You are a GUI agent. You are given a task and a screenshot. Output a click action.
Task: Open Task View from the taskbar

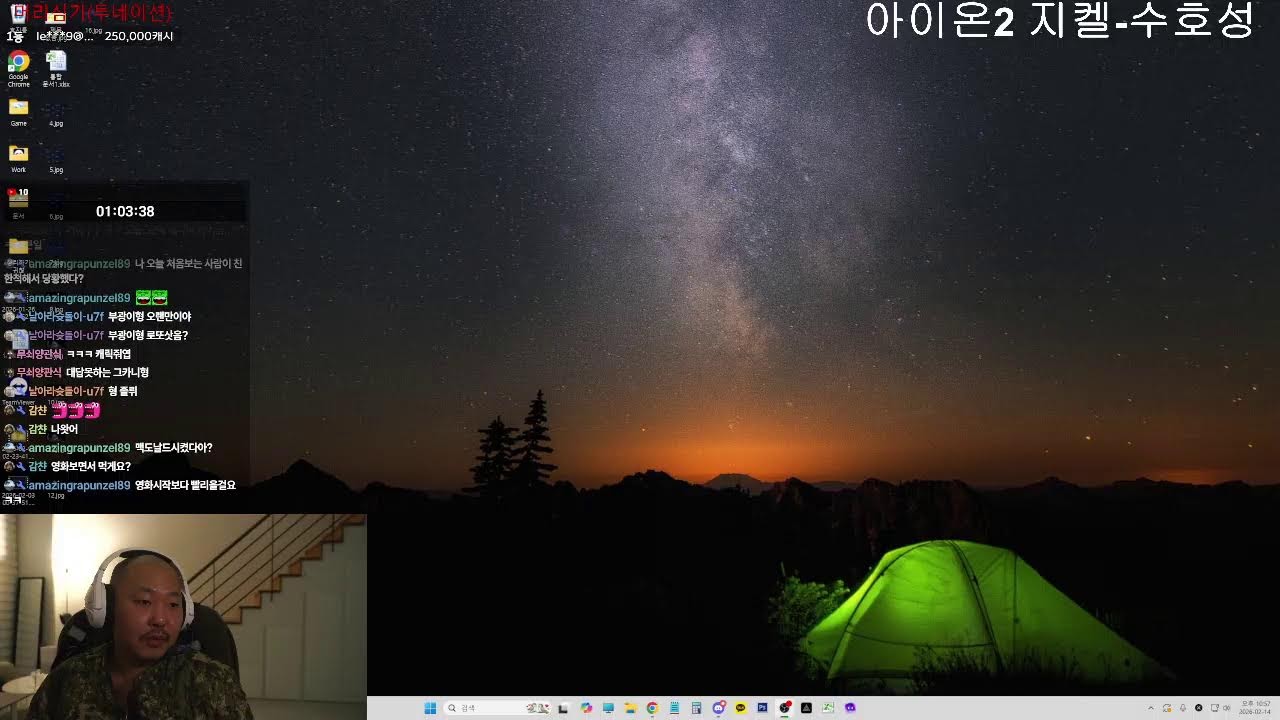click(x=563, y=708)
